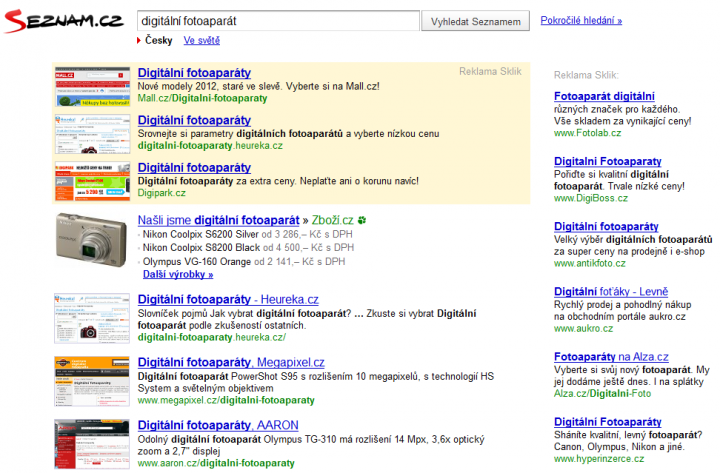
Task: Click 'www.aaron.cz/digitalni-fotoaparaty' URL
Action: point(216,463)
